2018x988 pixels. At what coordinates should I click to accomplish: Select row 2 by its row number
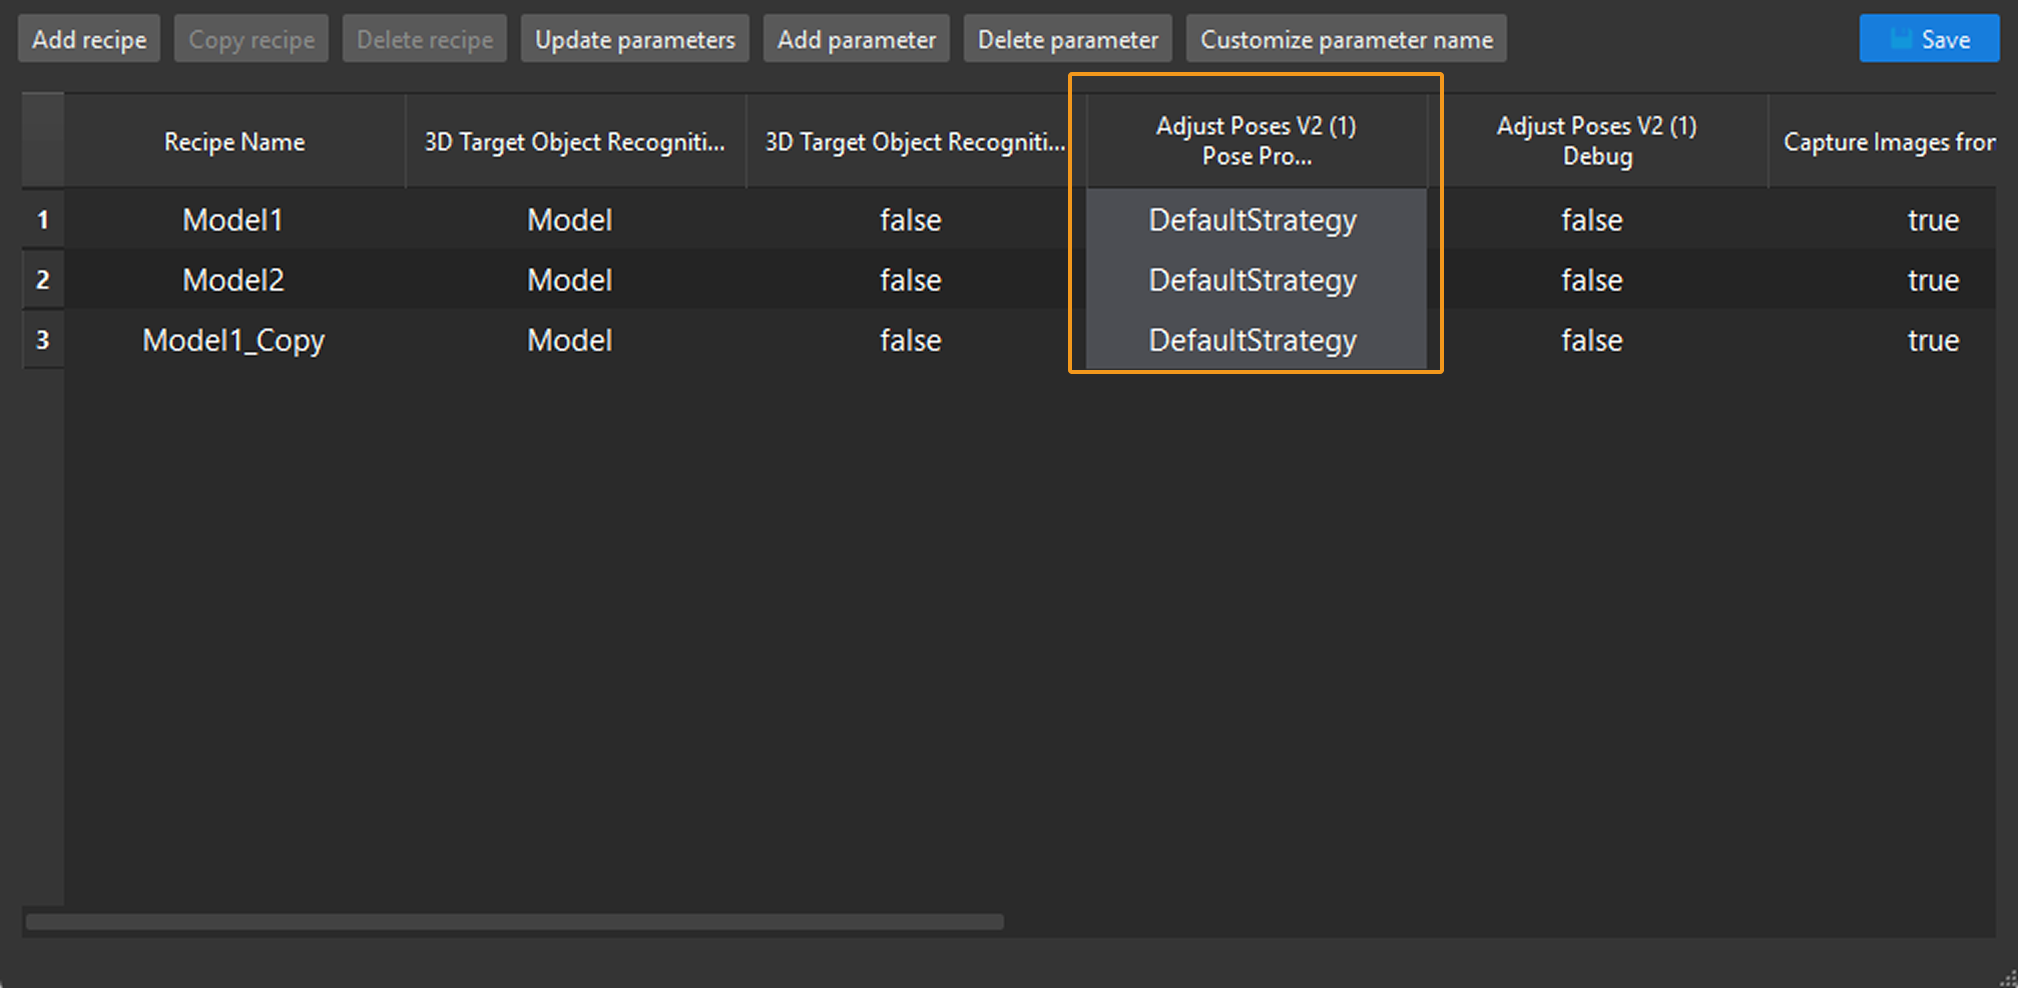tap(42, 280)
